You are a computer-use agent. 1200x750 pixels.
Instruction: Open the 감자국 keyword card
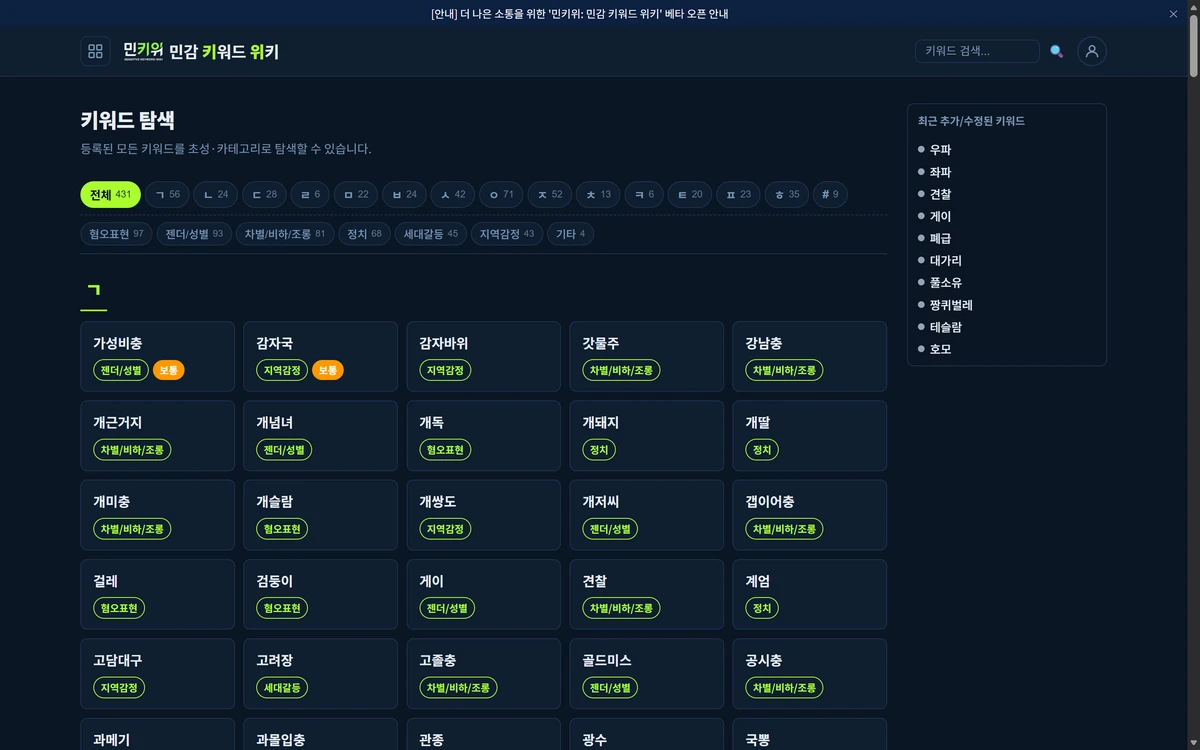click(320, 356)
